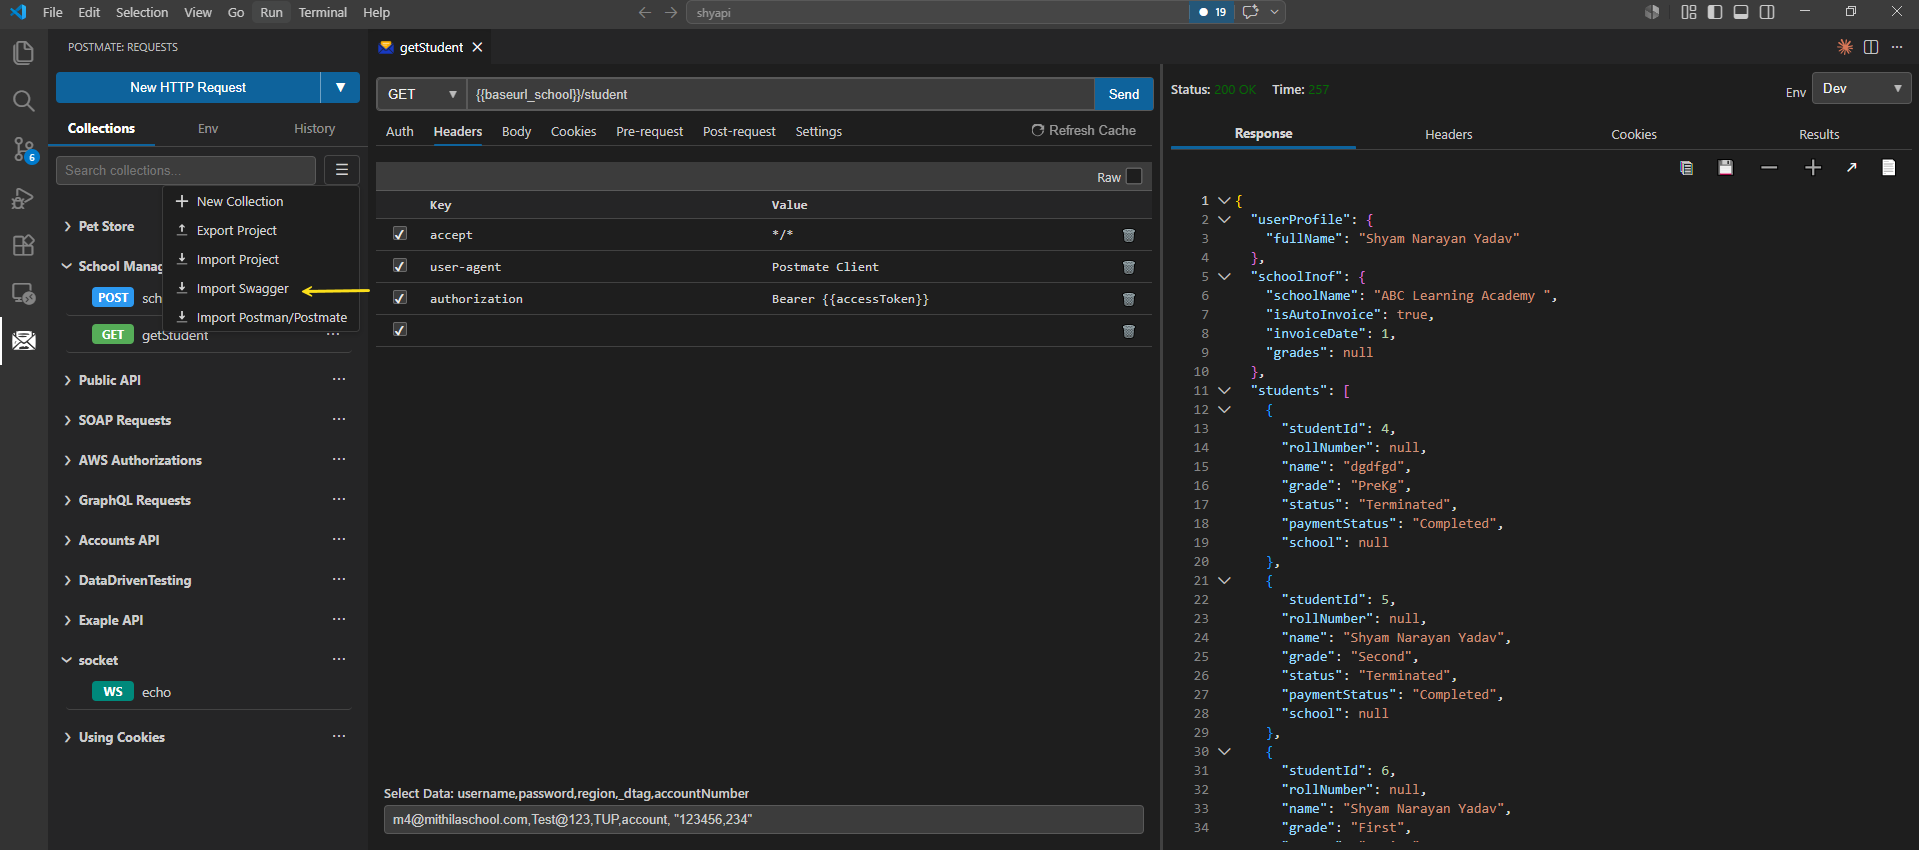Open the Terminal menu
1919x850 pixels.
[322, 12]
